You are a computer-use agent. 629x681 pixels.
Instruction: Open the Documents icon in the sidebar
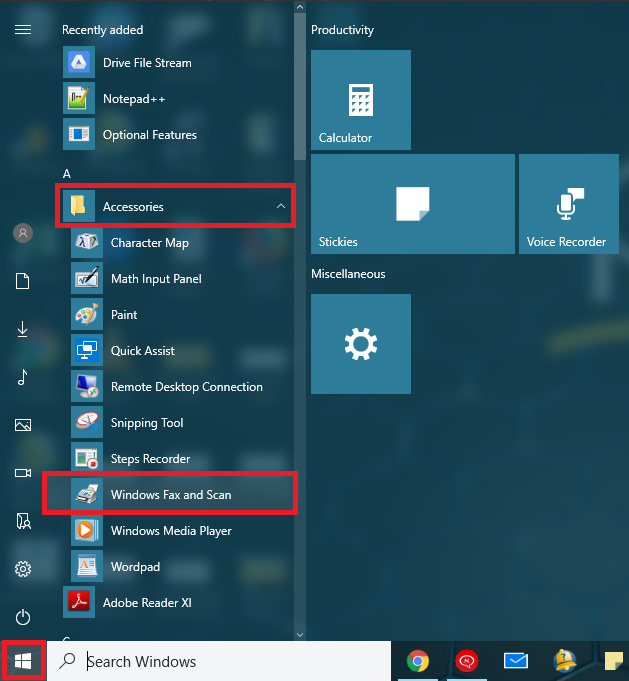(23, 281)
